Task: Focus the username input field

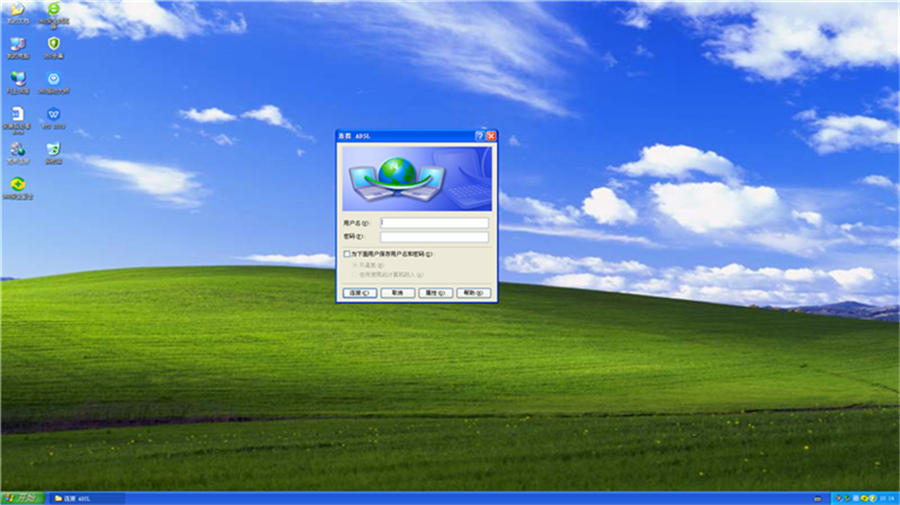Action: click(435, 223)
